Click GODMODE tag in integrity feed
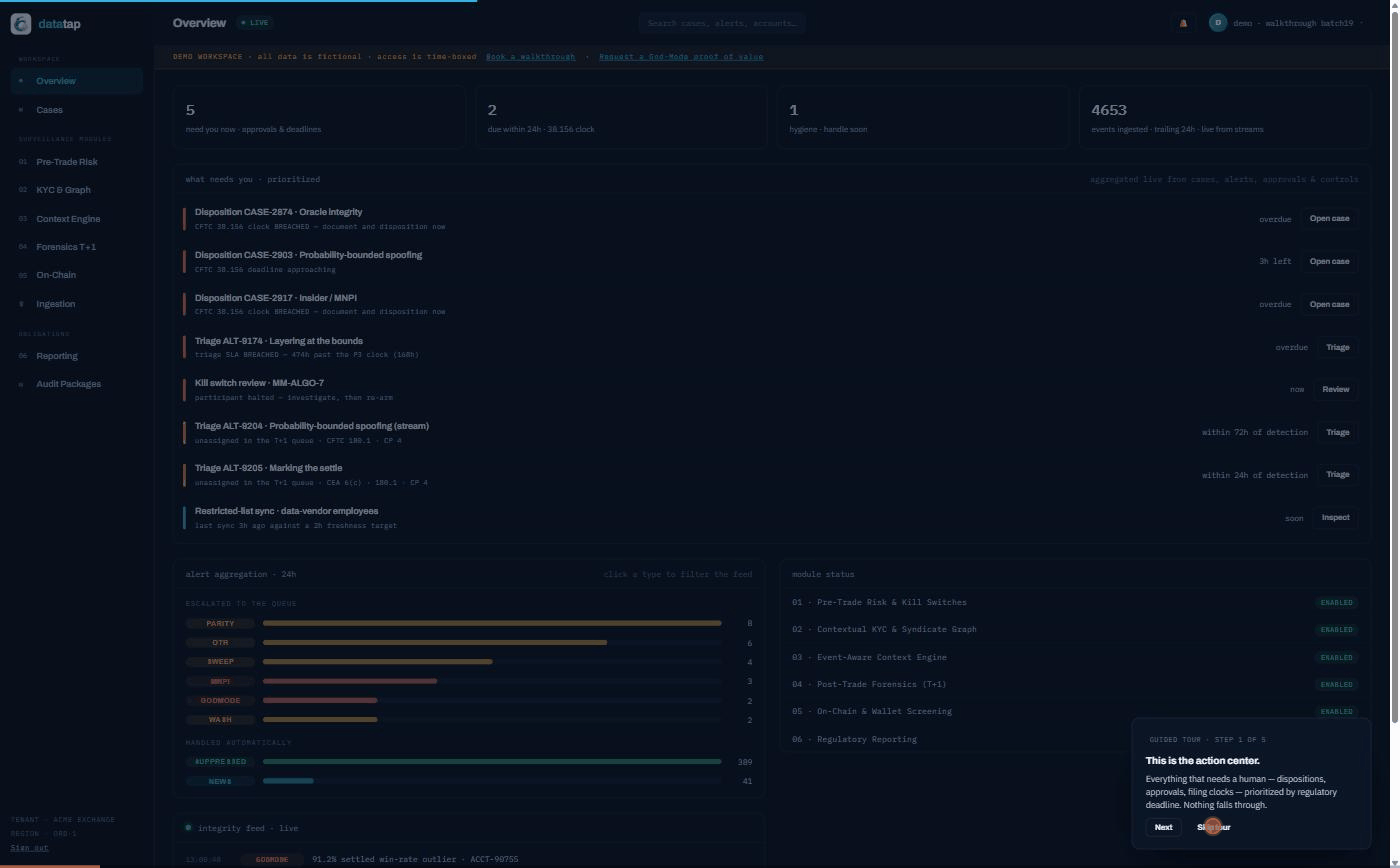1400x868 pixels. point(271,860)
